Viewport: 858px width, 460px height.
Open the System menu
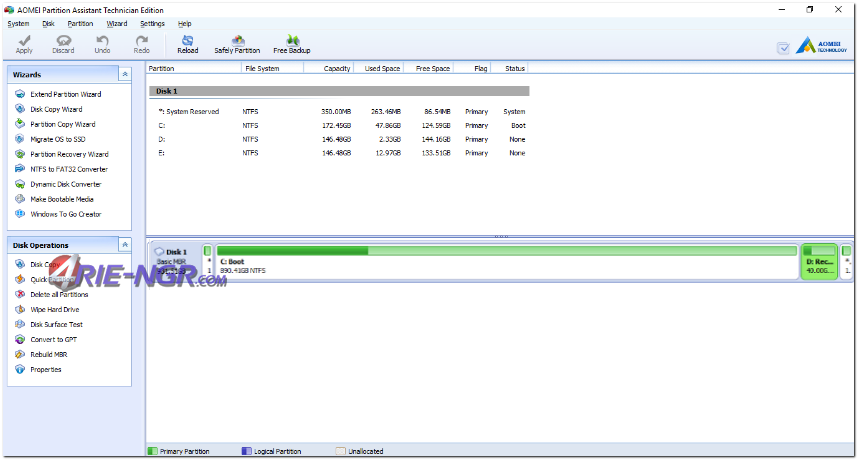click(x=18, y=24)
